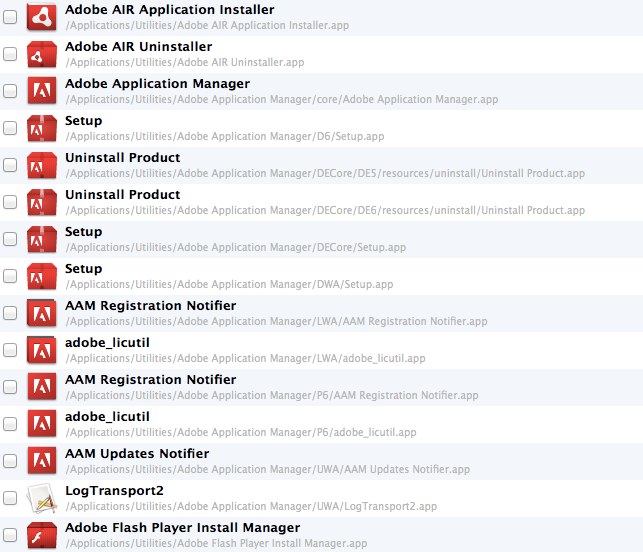Click 'Uninstall Product' title above DE5 path
Image resolution: width=643 pixels, height=552 pixels.
click(x=123, y=158)
